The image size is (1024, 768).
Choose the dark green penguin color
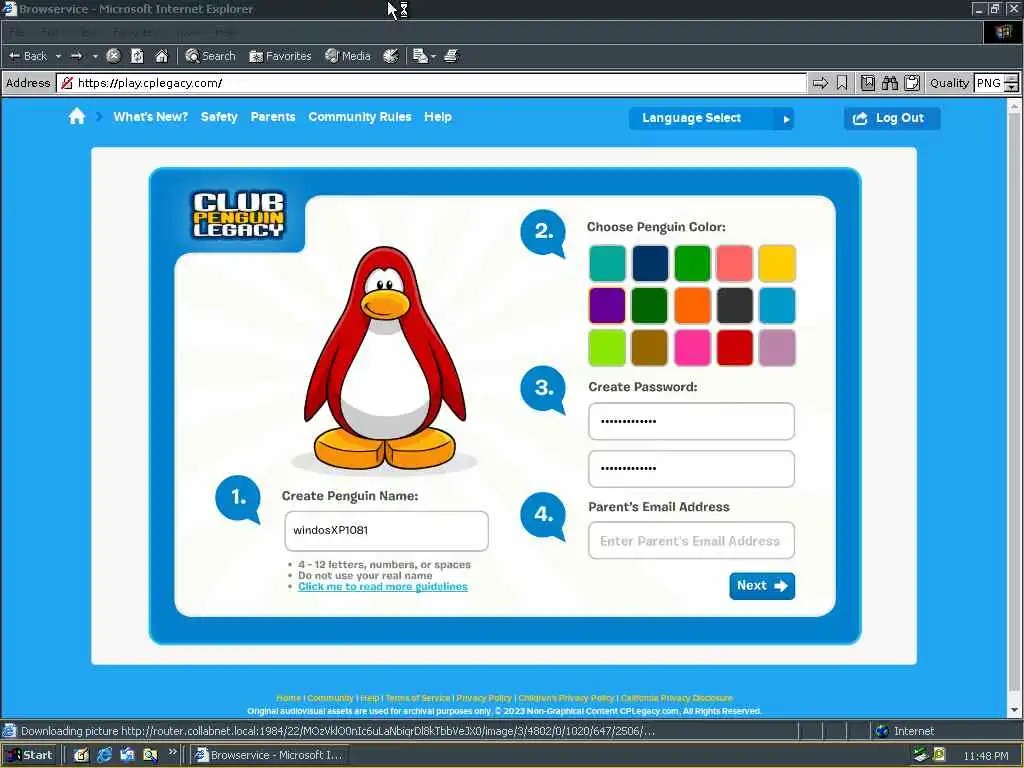650,306
